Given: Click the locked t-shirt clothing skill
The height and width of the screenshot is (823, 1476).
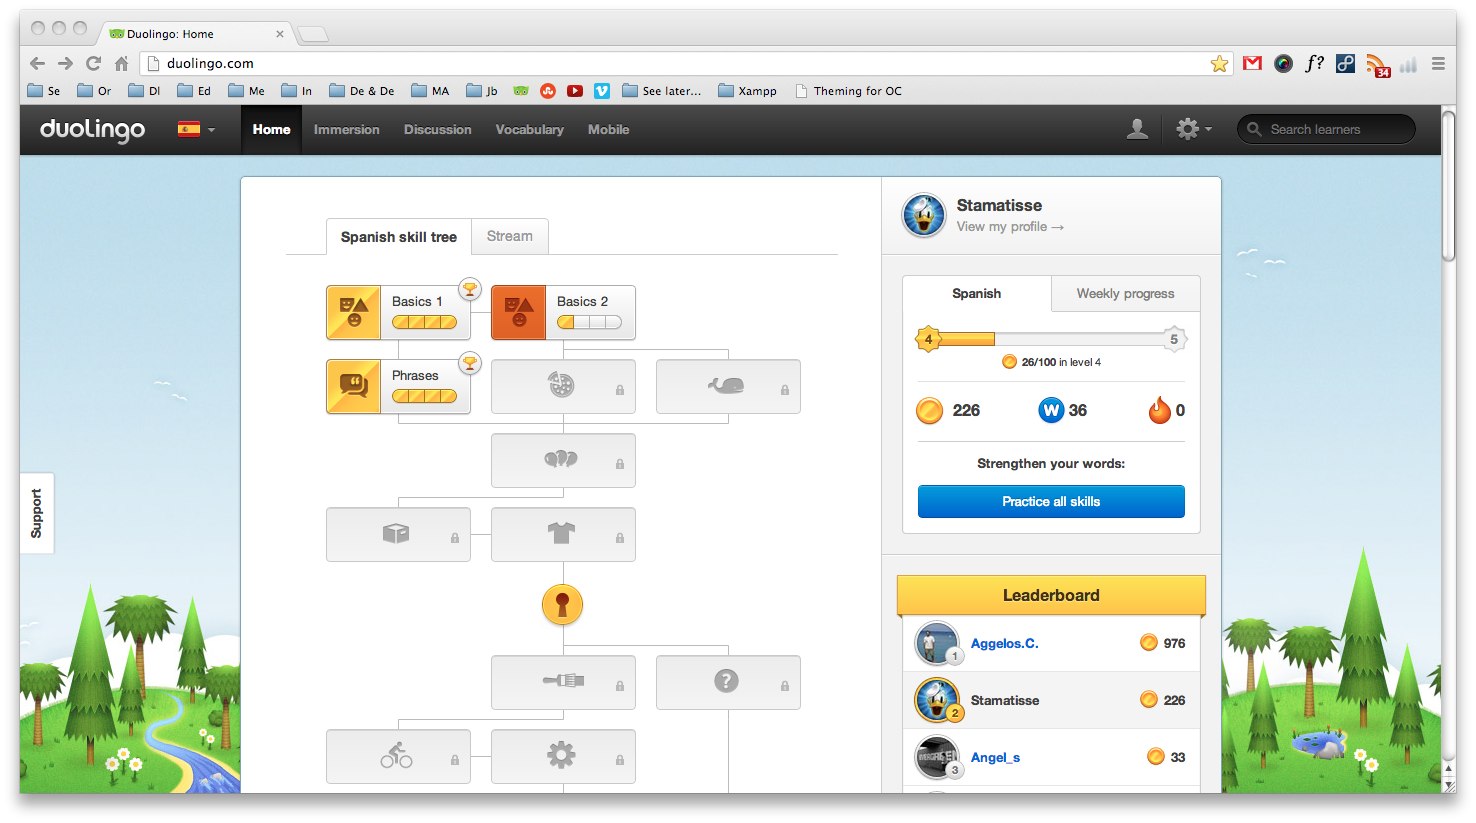Looking at the screenshot, I should click(563, 534).
